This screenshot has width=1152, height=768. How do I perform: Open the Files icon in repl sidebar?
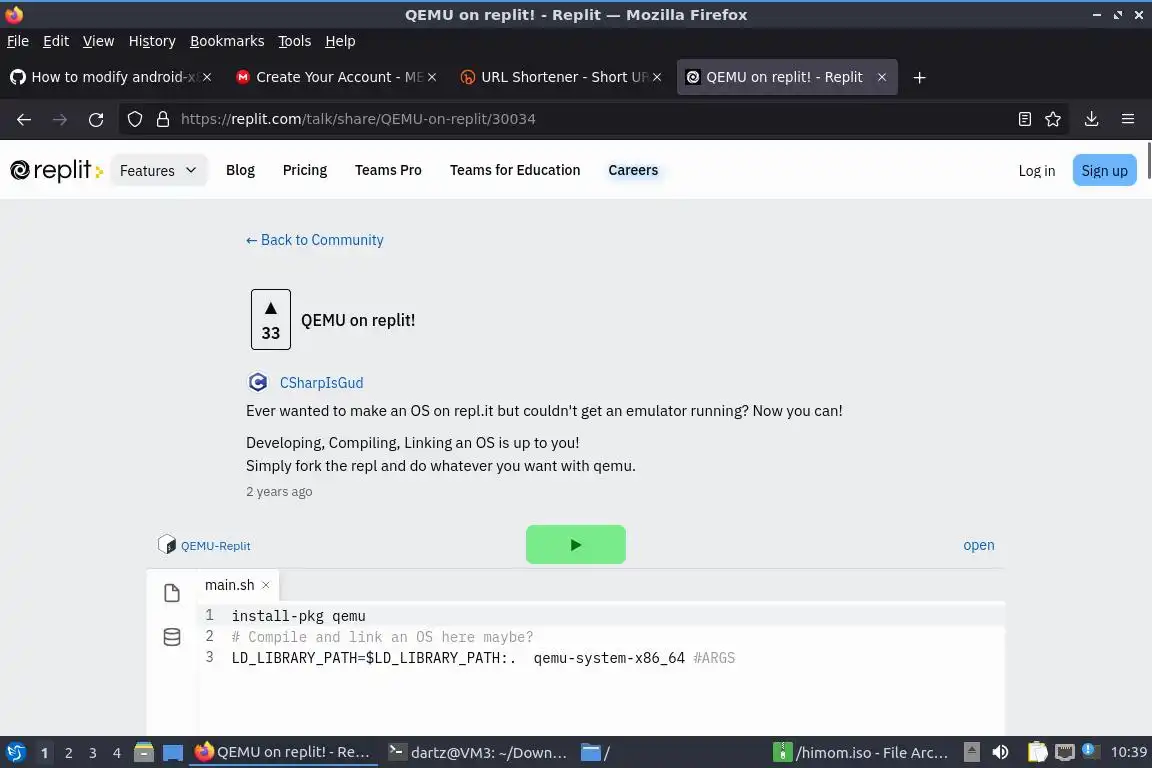(172, 593)
